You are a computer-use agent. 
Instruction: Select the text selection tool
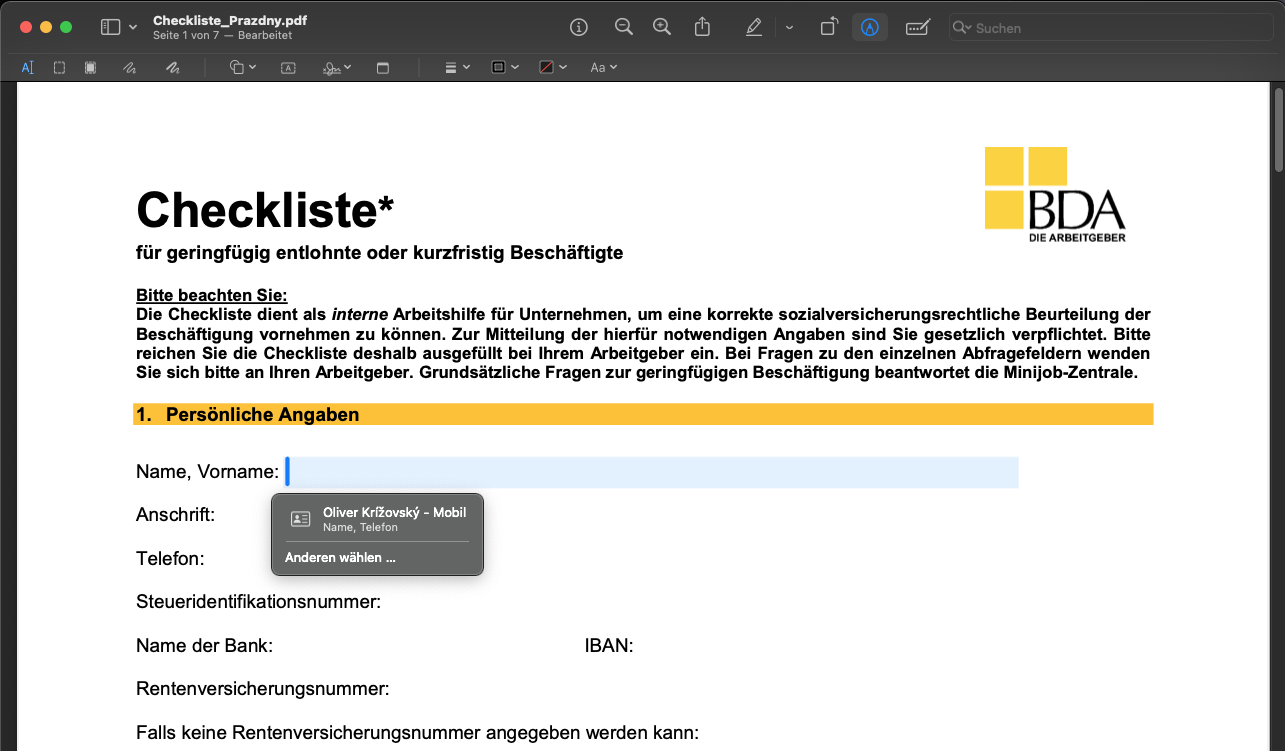[27, 67]
